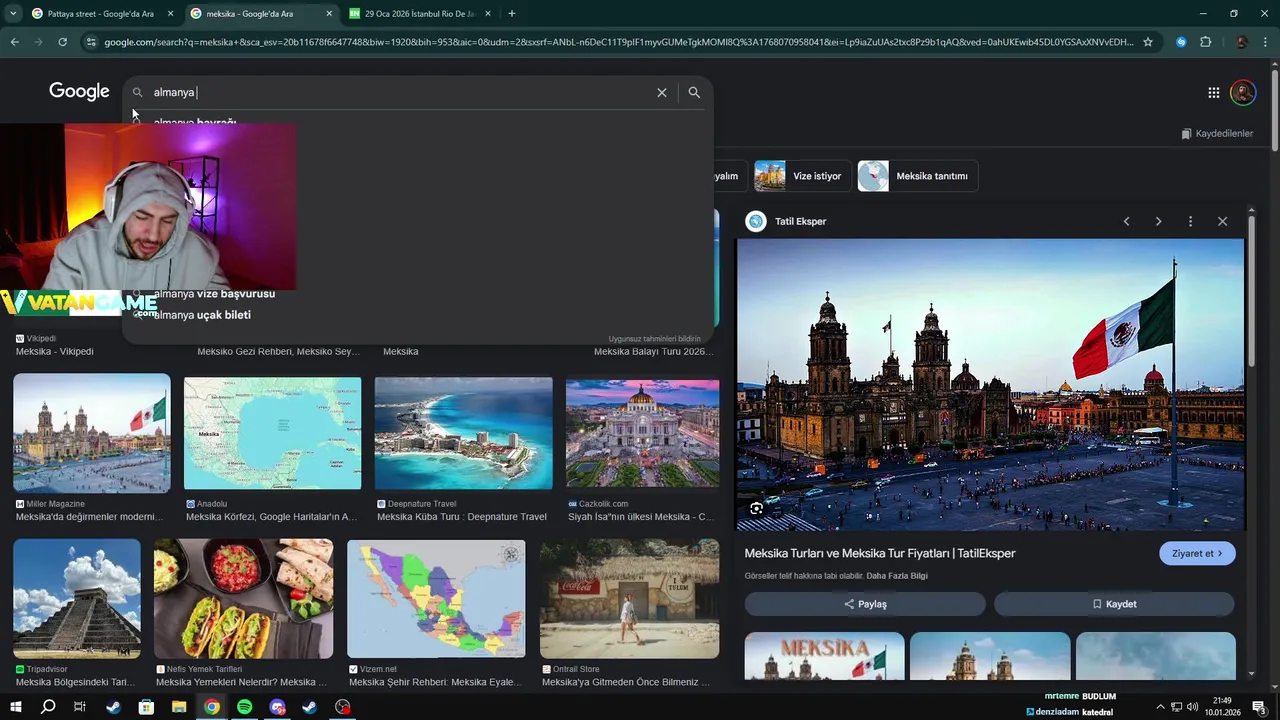Close the Pattaya street tab
1280x720 pixels.
click(x=170, y=14)
